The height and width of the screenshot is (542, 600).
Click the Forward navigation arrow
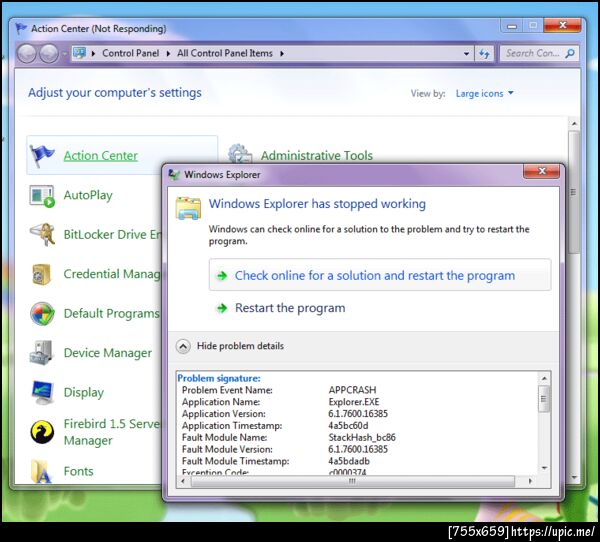coord(49,54)
